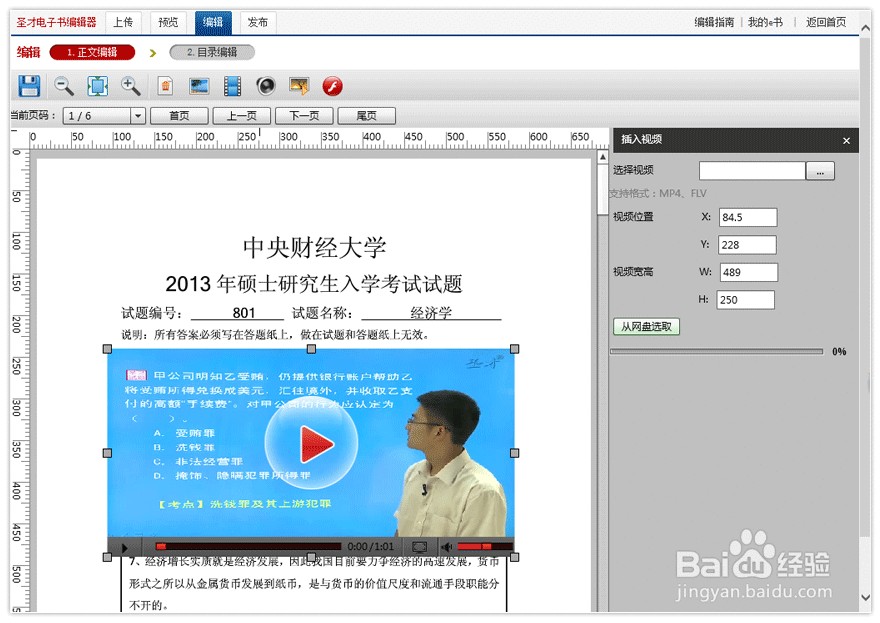
Task: Insert an image using the picture icon
Action: tap(199, 86)
